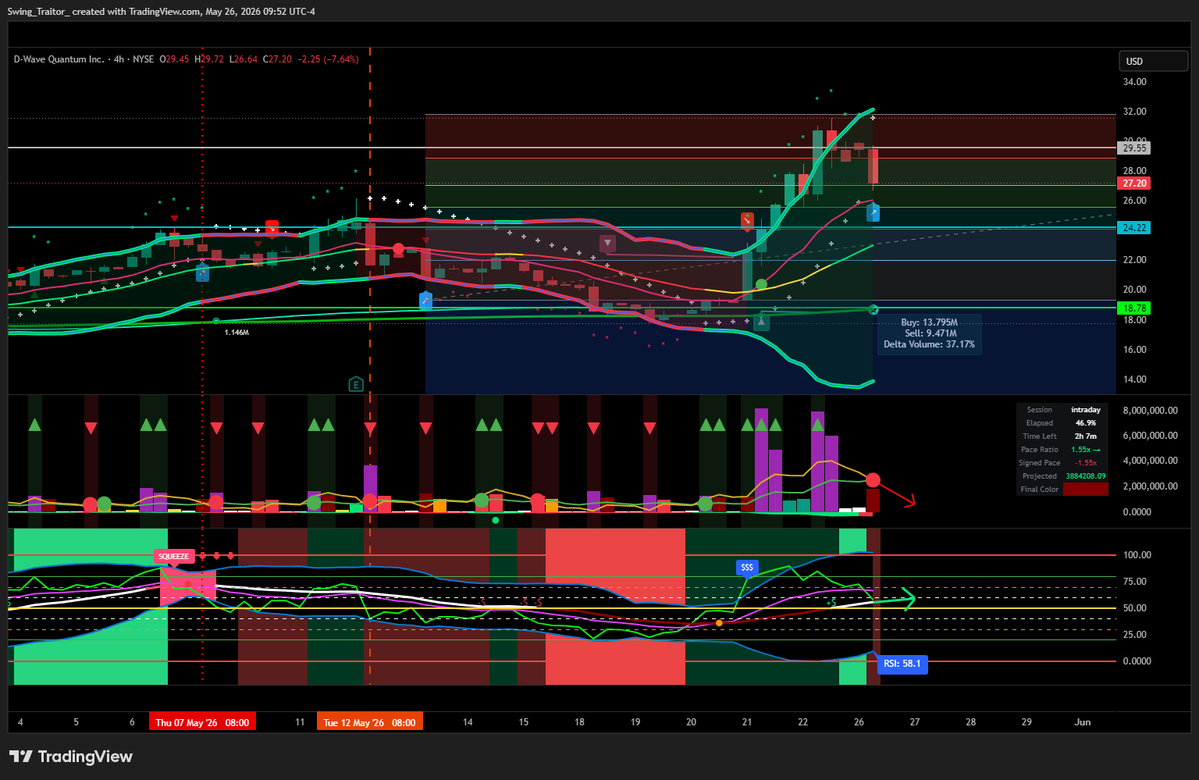Click the cyan 24.22 price level label
The width and height of the screenshot is (1199, 780).
[1134, 228]
